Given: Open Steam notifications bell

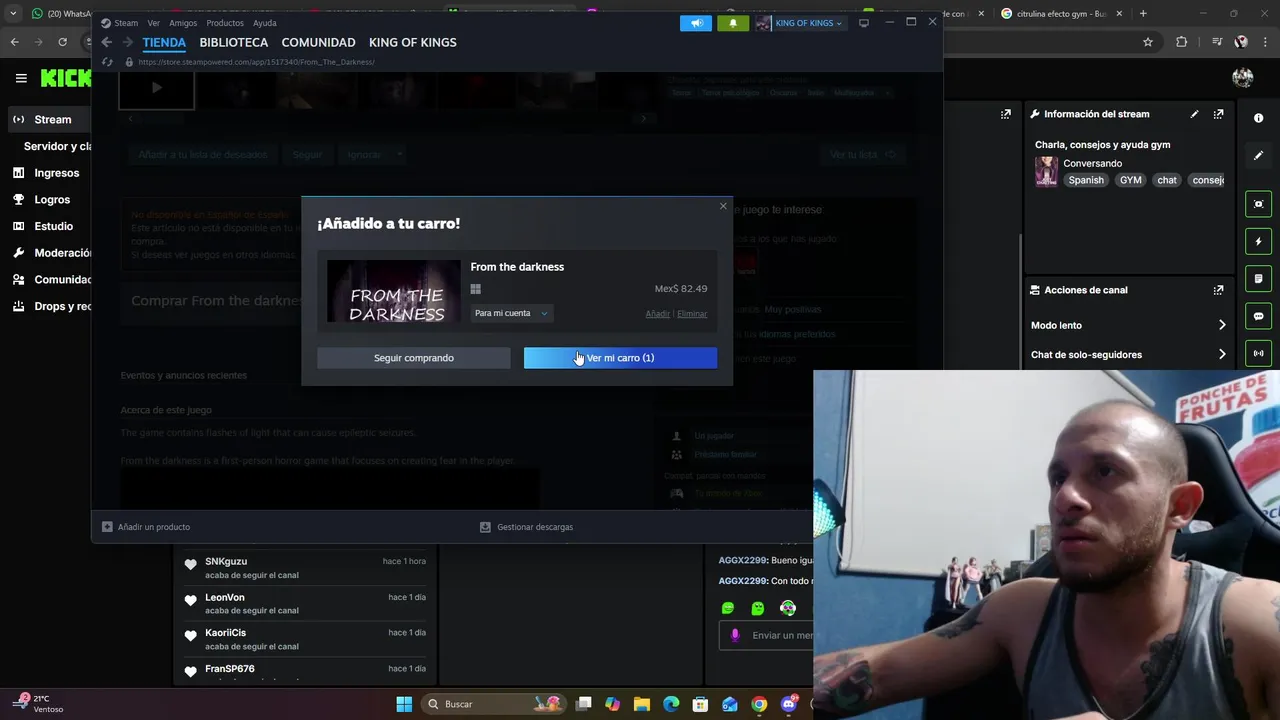Looking at the screenshot, I should 733,23.
